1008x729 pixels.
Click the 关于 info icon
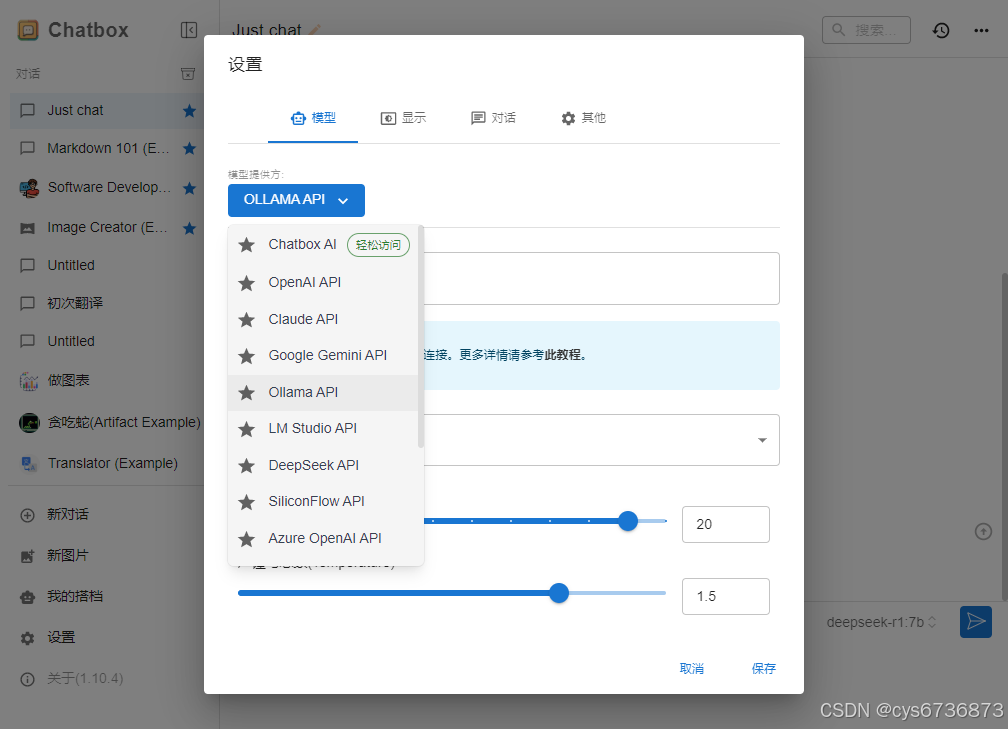[x=28, y=679]
